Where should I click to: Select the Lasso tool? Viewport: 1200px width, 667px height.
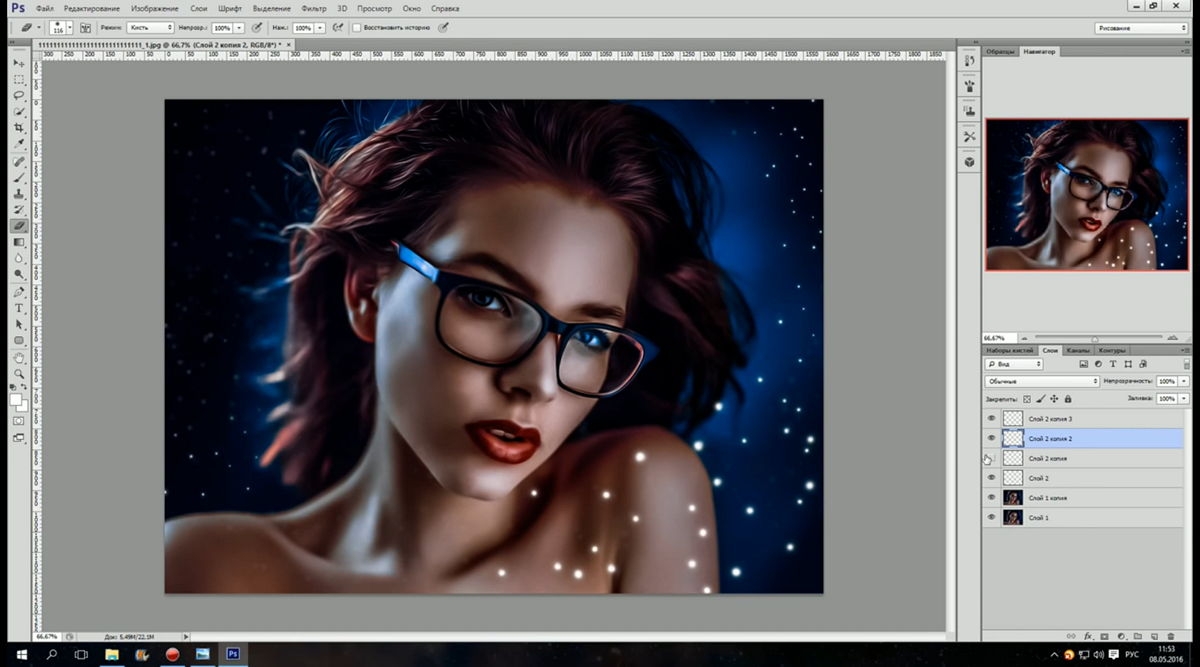pyautogui.click(x=19, y=95)
